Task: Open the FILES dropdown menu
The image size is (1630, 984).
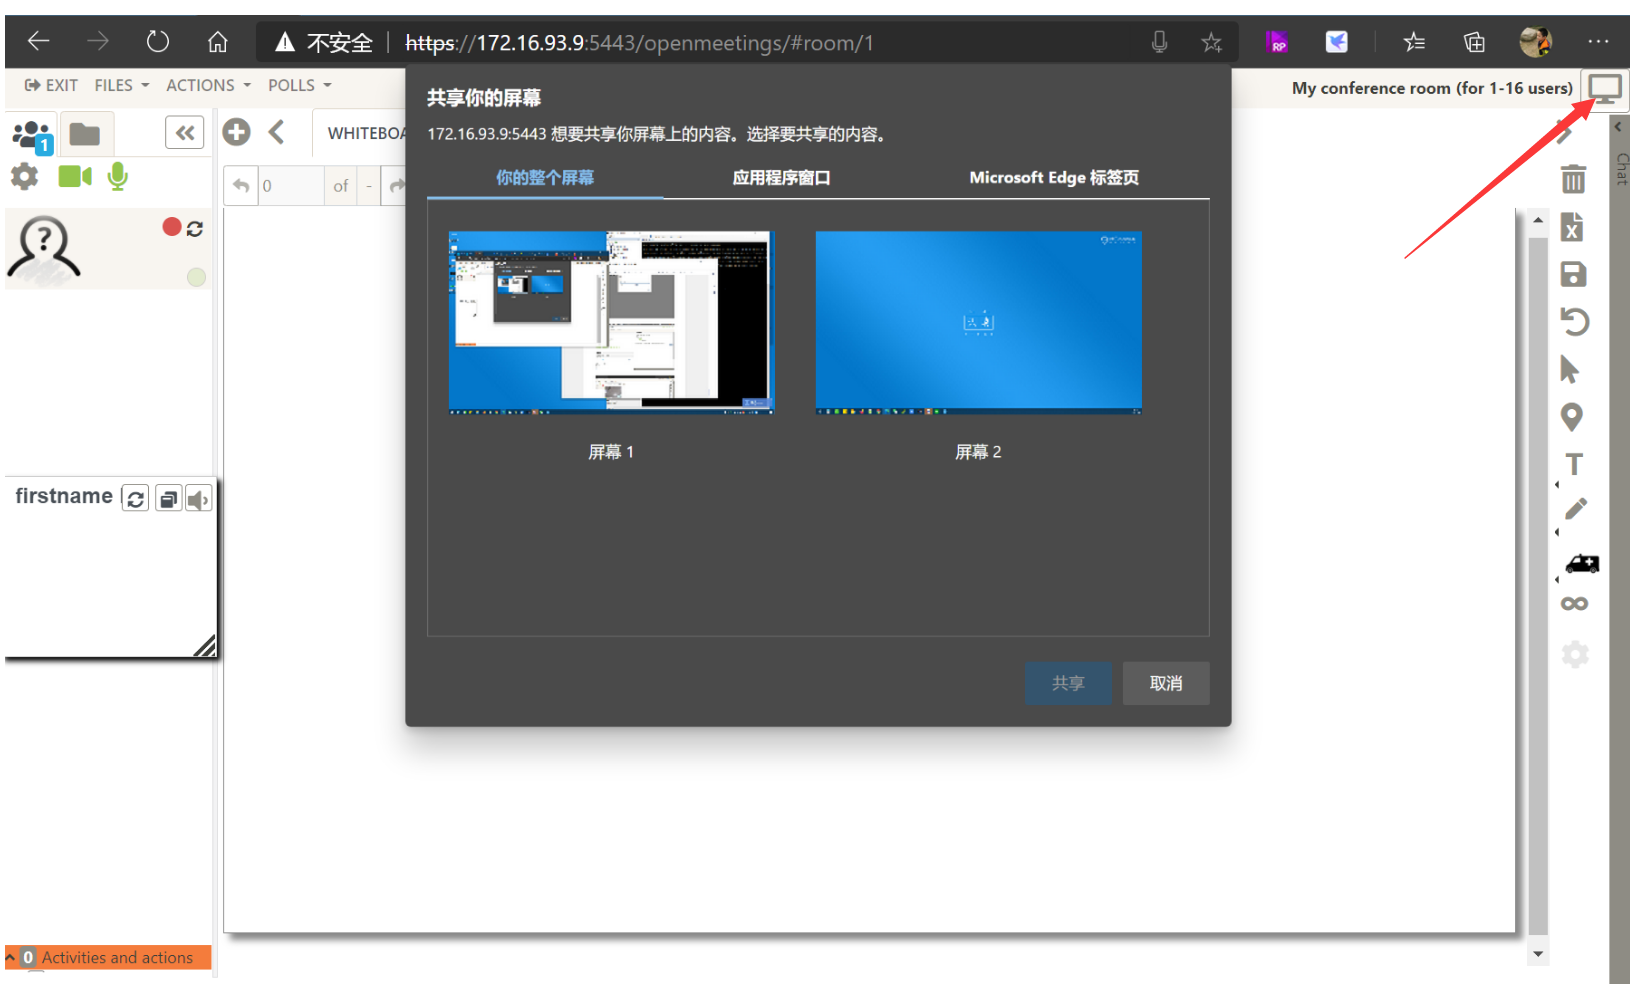Action: click(x=121, y=86)
